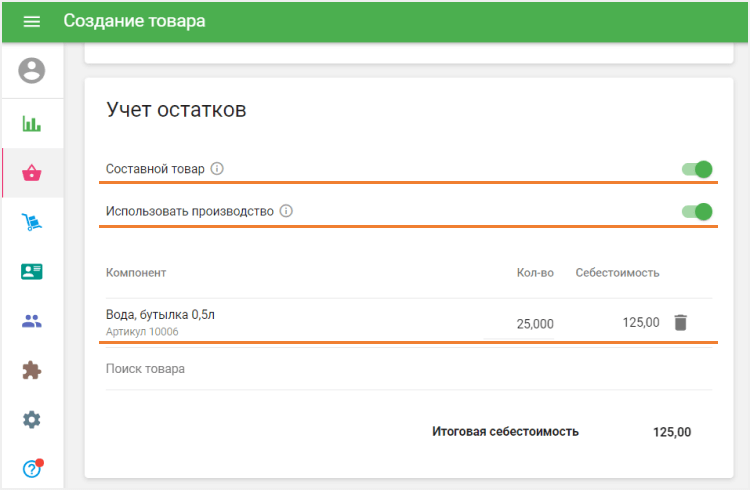Click the Компонент column header
750x490 pixels.
(136, 273)
